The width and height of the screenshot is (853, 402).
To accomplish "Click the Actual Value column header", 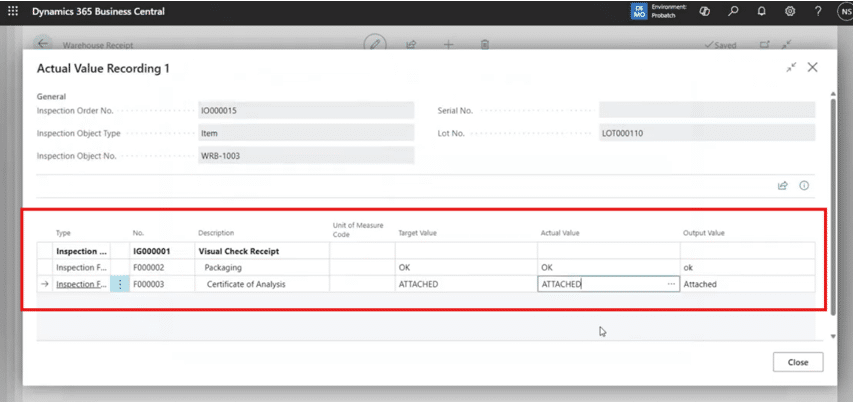I will (x=560, y=233).
